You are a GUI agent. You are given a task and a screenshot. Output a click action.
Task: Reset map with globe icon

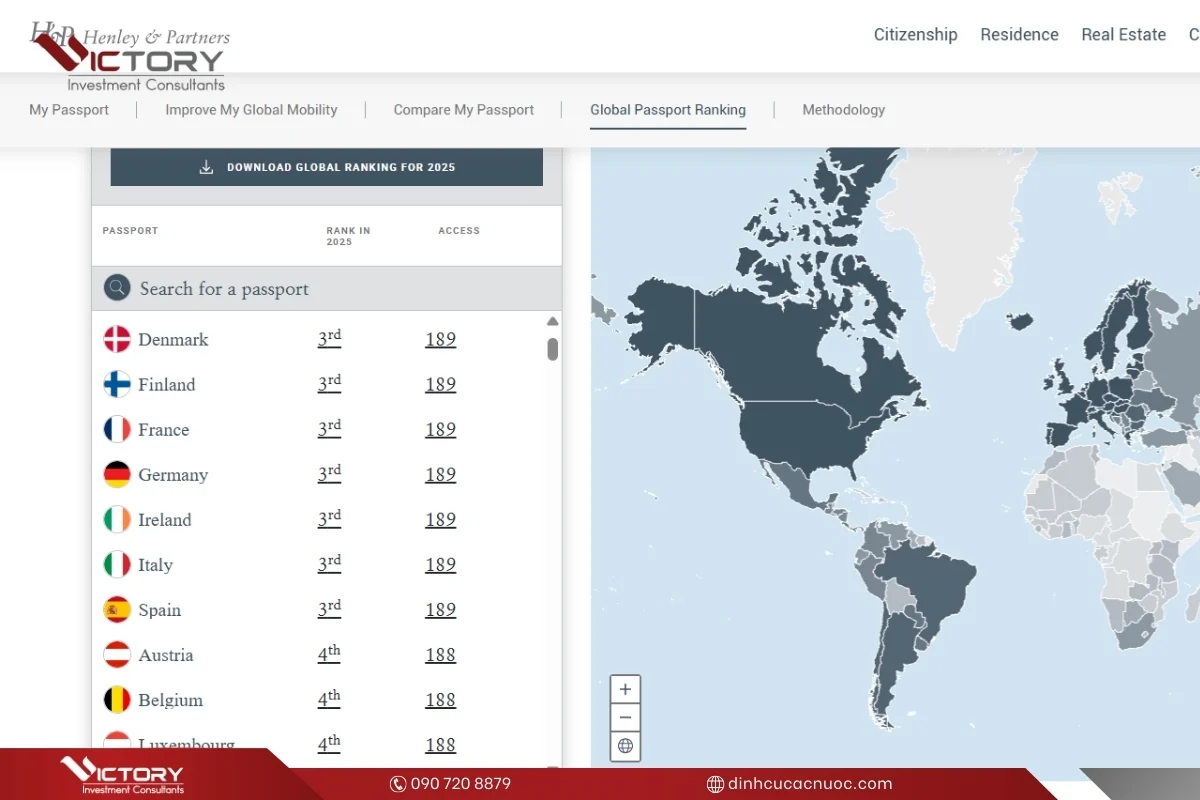[625, 746]
